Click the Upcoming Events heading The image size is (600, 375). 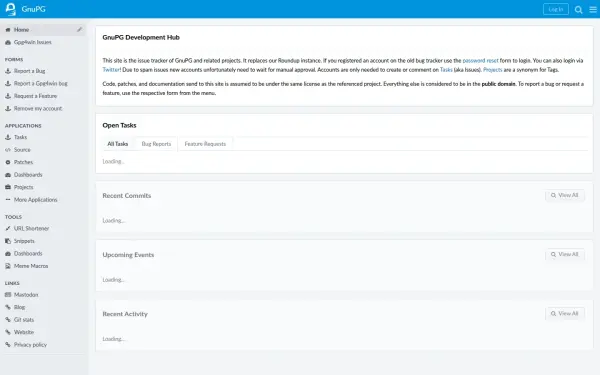(x=128, y=255)
